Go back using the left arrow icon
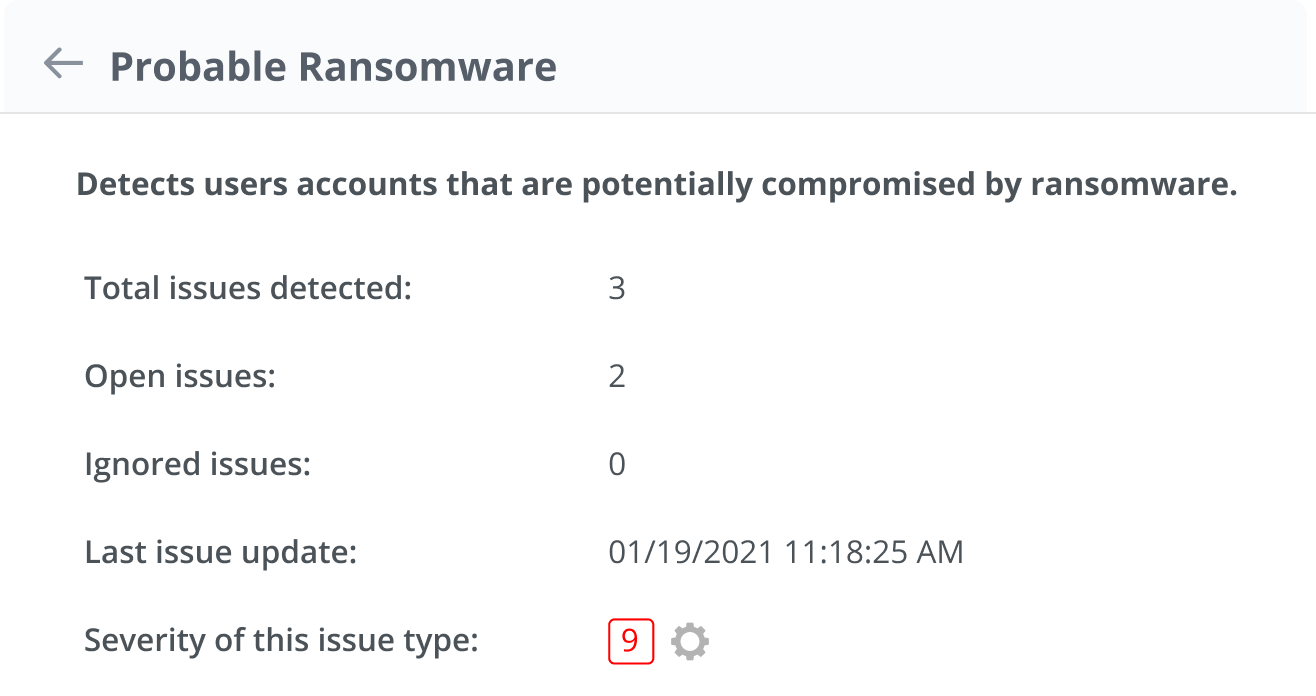This screenshot has height=696, width=1316. pos(63,64)
